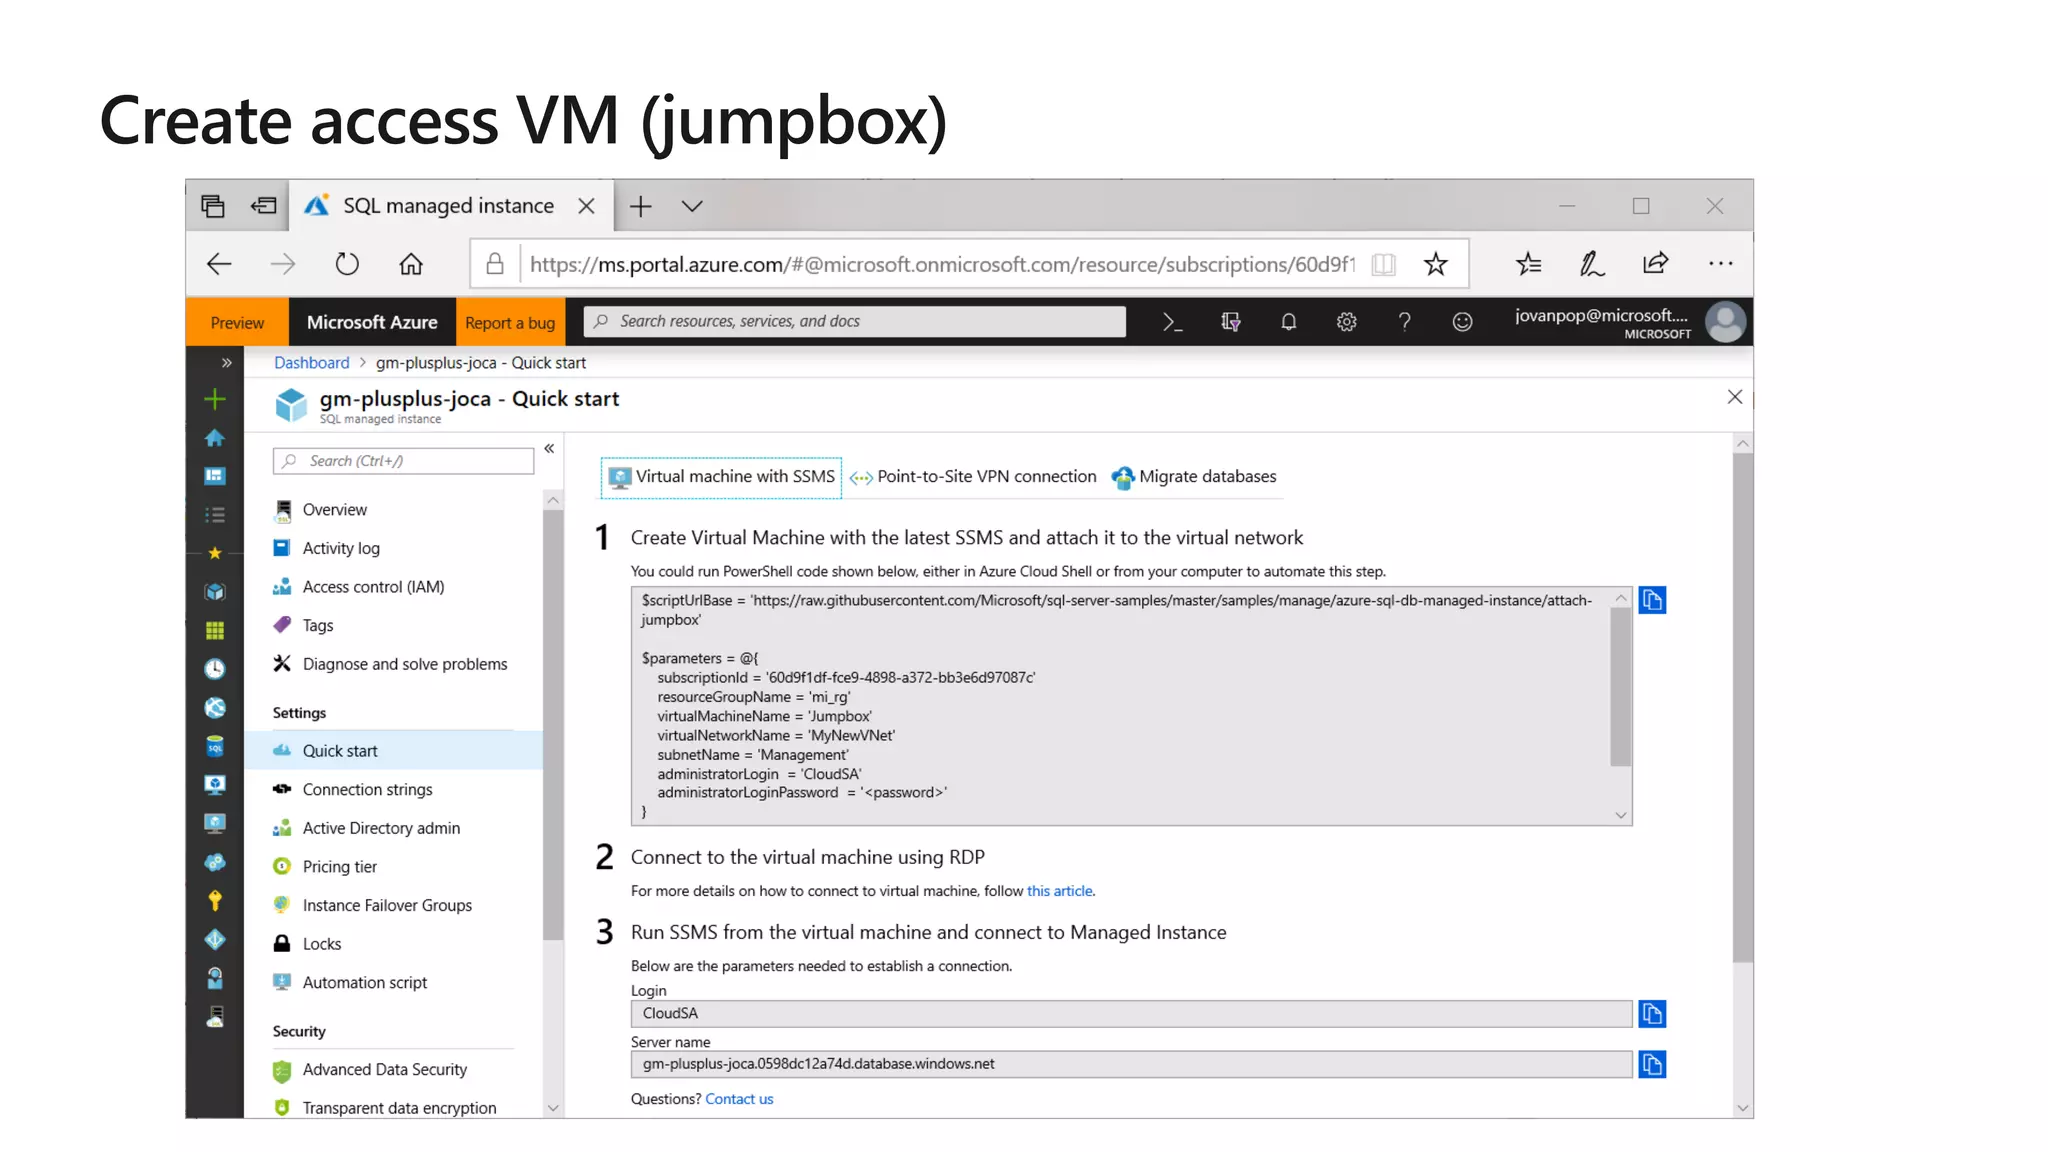
Task: Copy the CloudSA login value
Action: click(x=1652, y=1014)
